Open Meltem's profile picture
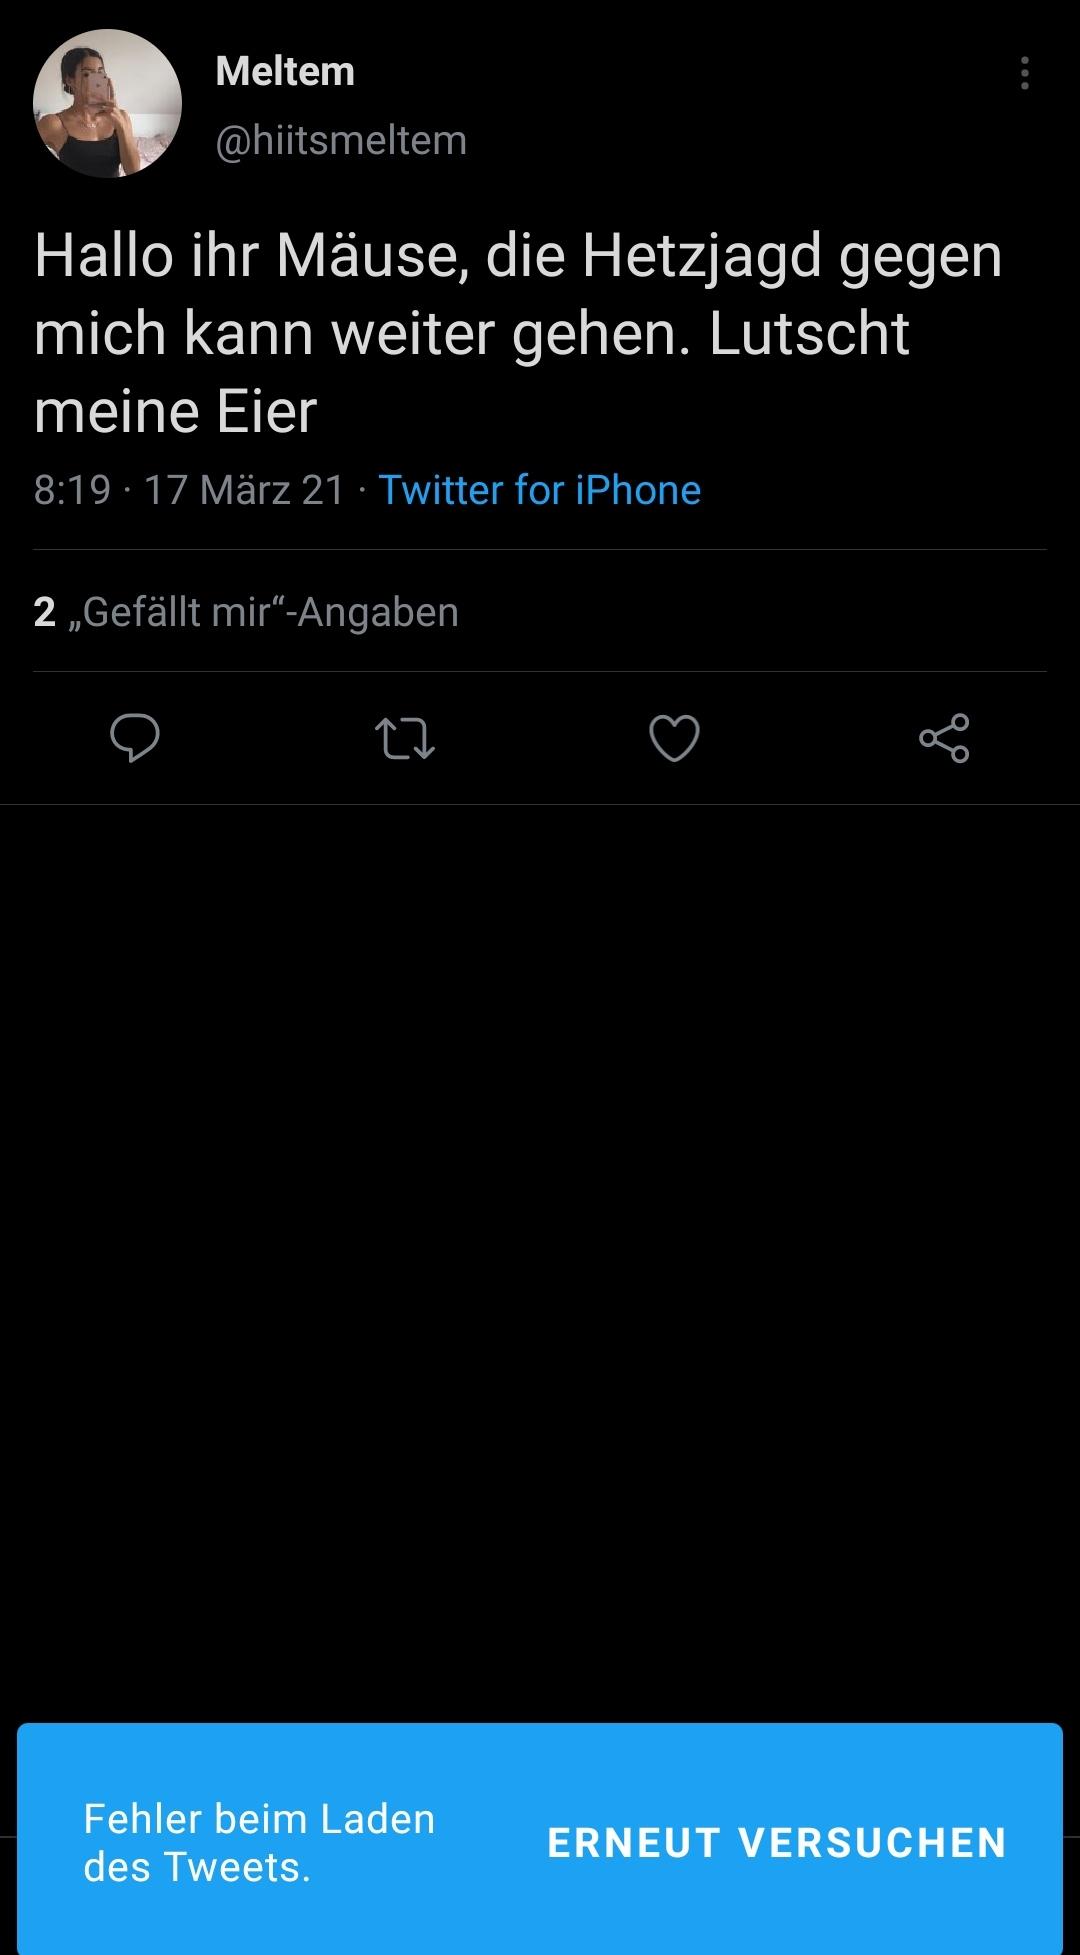1080x1955 pixels. [x=107, y=103]
